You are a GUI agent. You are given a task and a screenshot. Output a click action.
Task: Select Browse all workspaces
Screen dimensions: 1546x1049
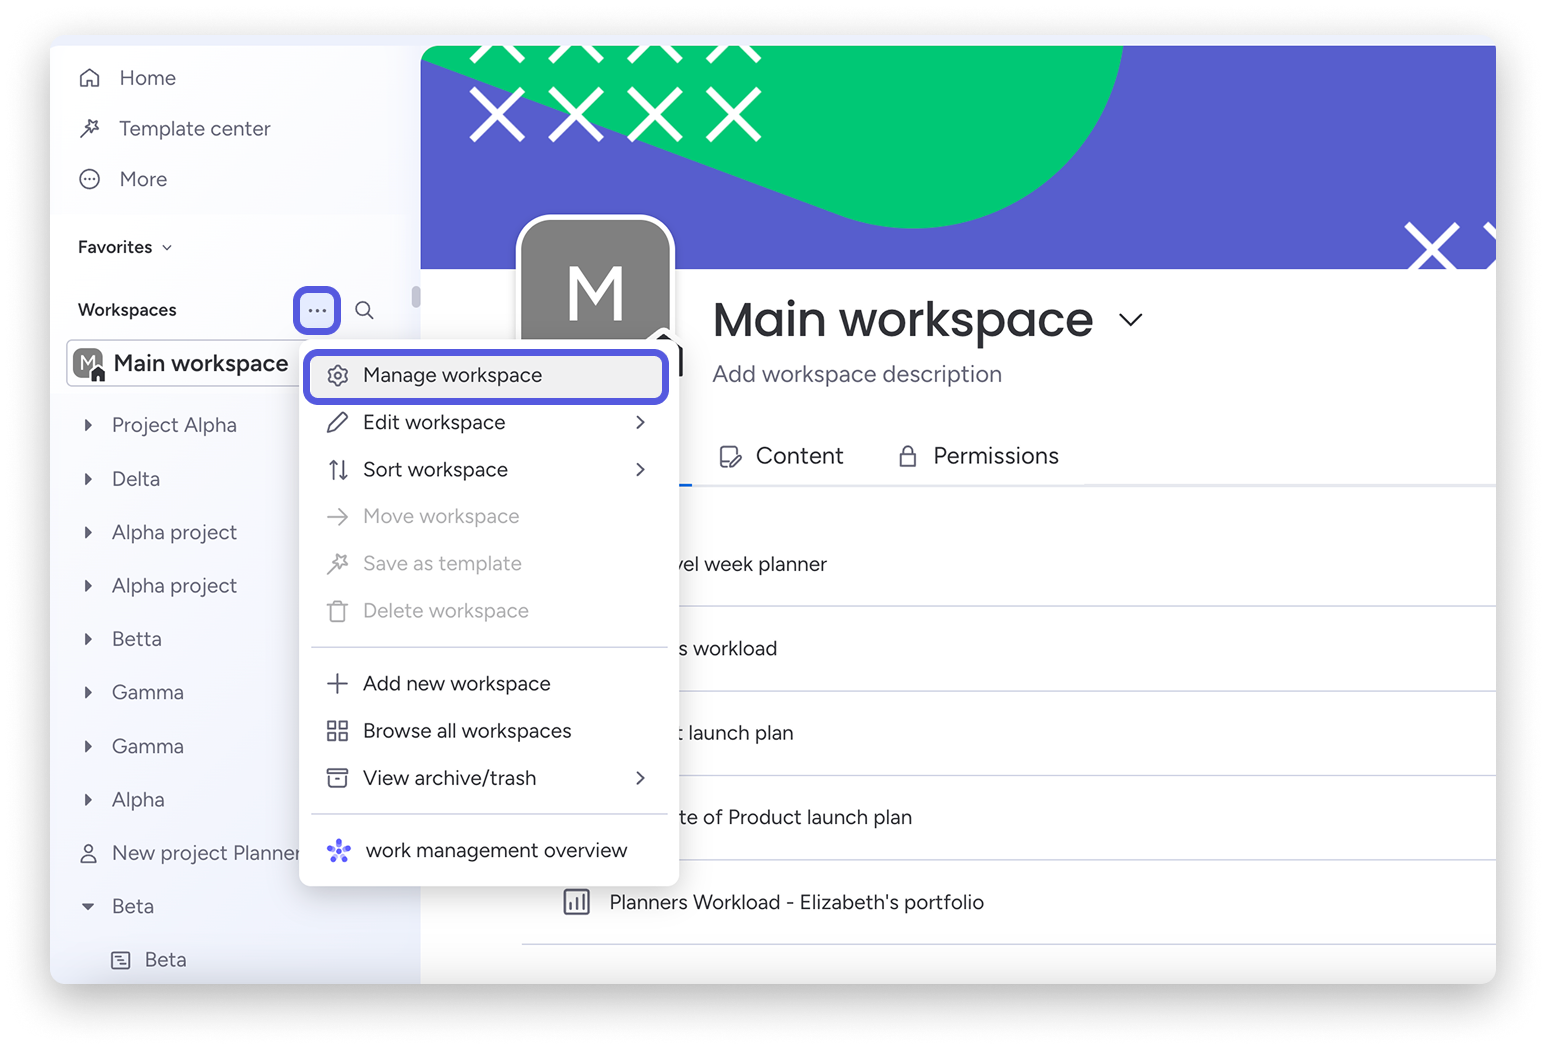(467, 730)
